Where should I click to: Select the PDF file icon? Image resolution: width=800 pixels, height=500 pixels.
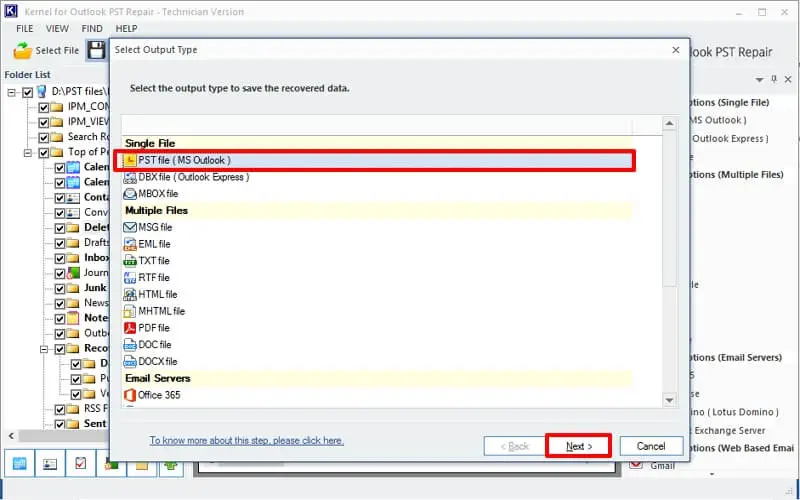pyautogui.click(x=130, y=328)
